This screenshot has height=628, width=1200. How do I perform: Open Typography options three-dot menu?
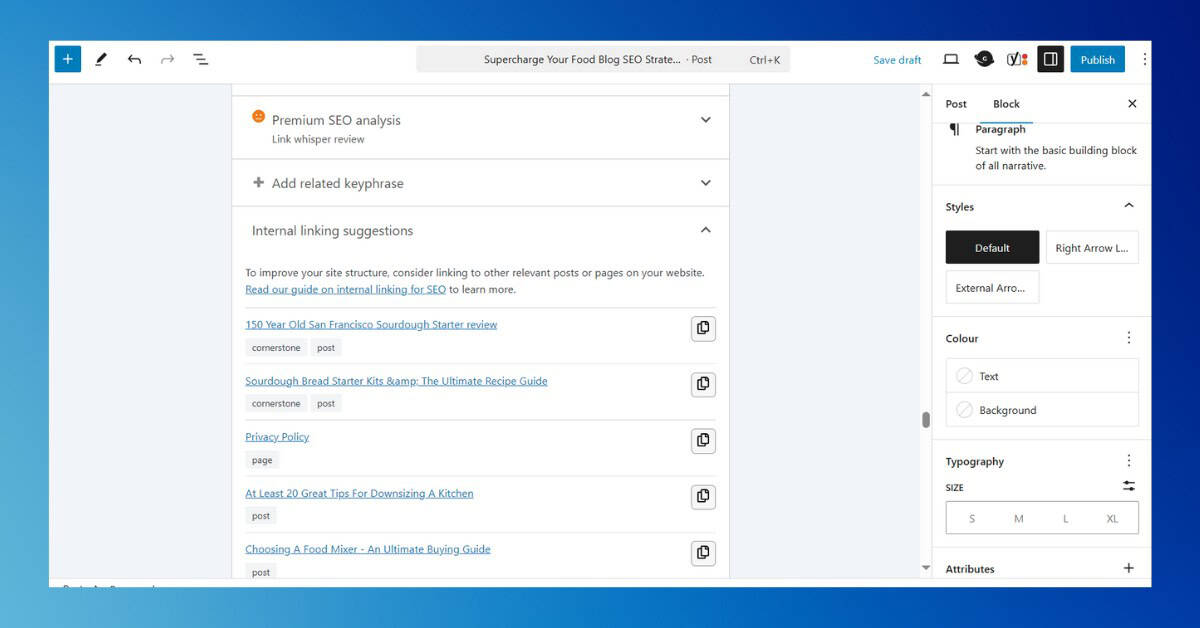[1129, 461]
